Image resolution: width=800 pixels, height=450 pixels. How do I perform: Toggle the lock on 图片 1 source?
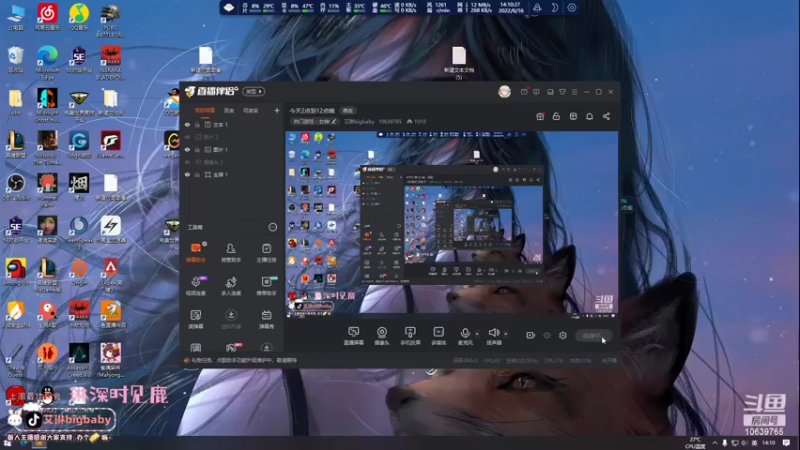(197, 149)
